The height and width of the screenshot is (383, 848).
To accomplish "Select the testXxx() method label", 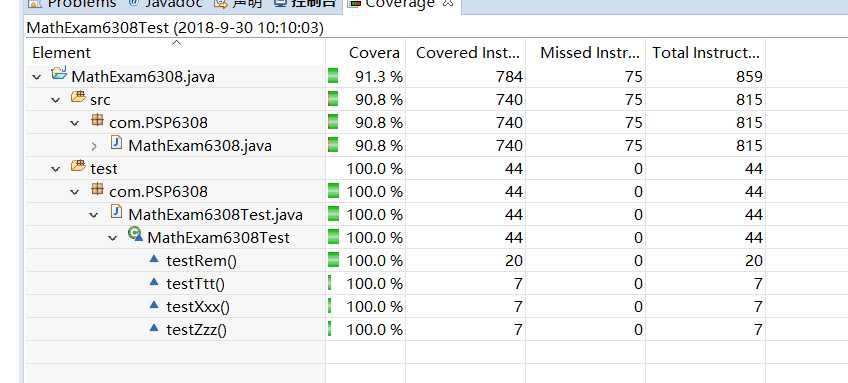I will pos(198,307).
